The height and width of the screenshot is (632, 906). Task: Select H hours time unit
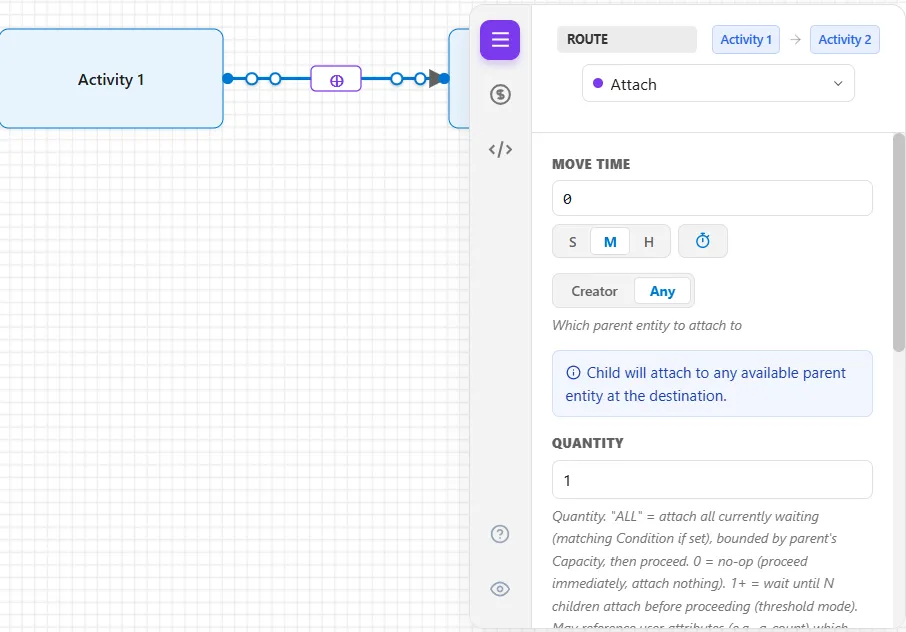(649, 241)
